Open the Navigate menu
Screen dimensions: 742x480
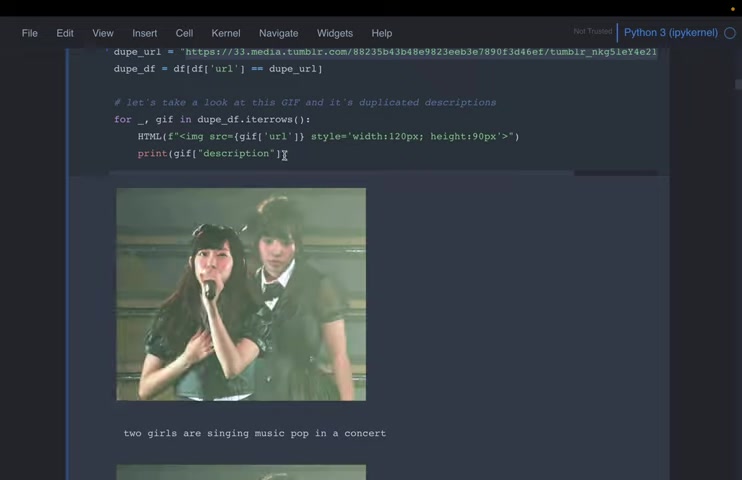[x=278, y=33]
